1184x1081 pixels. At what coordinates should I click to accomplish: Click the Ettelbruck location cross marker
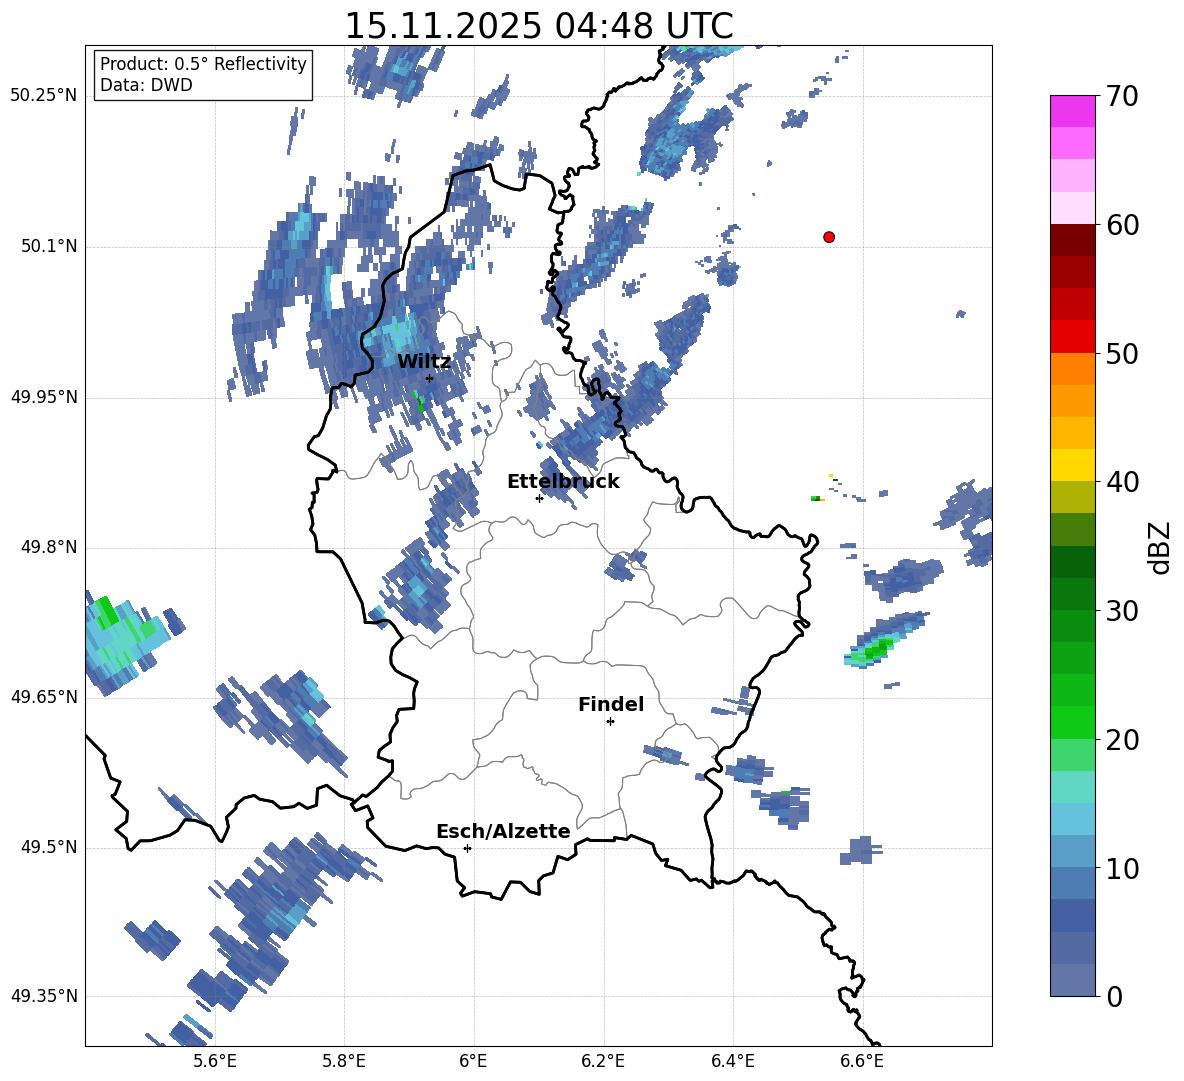(539, 498)
